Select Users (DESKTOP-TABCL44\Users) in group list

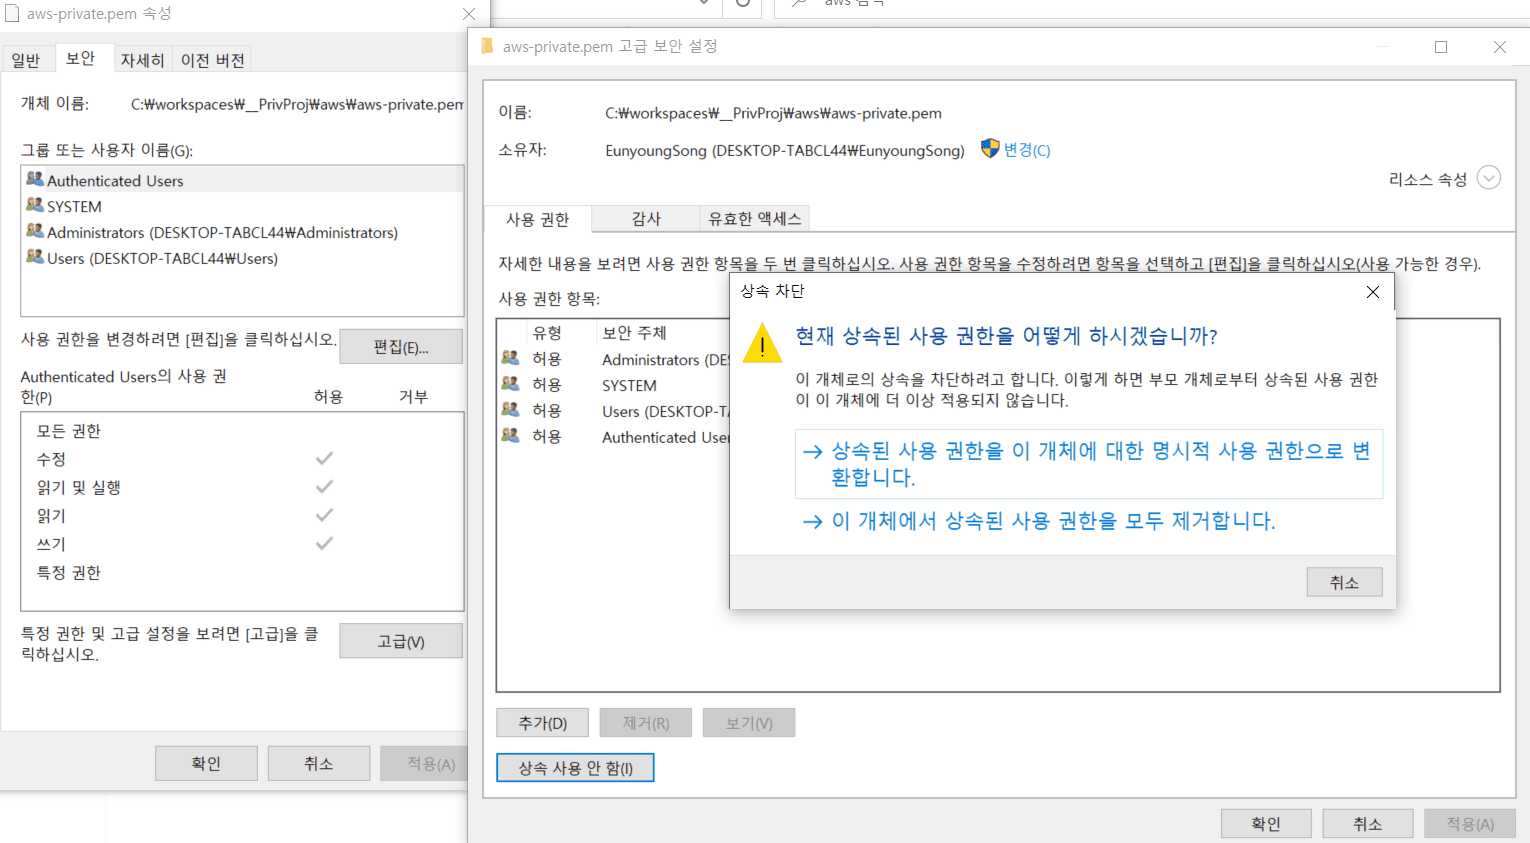click(x=162, y=258)
